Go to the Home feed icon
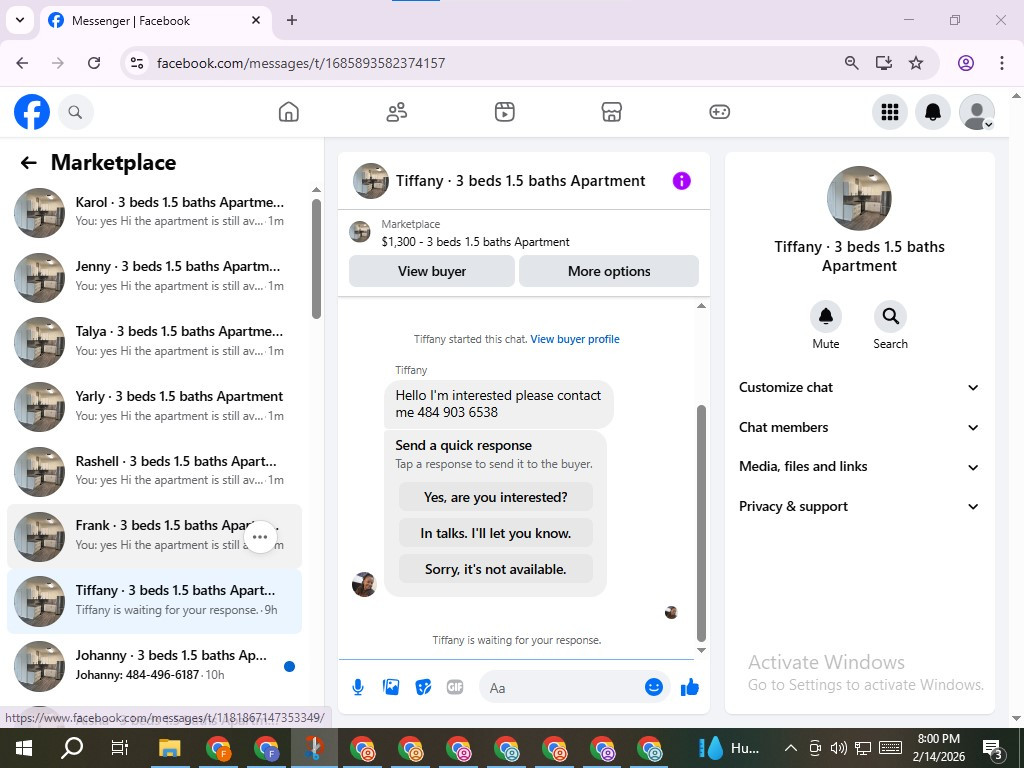The width and height of the screenshot is (1024, 768). point(289,112)
